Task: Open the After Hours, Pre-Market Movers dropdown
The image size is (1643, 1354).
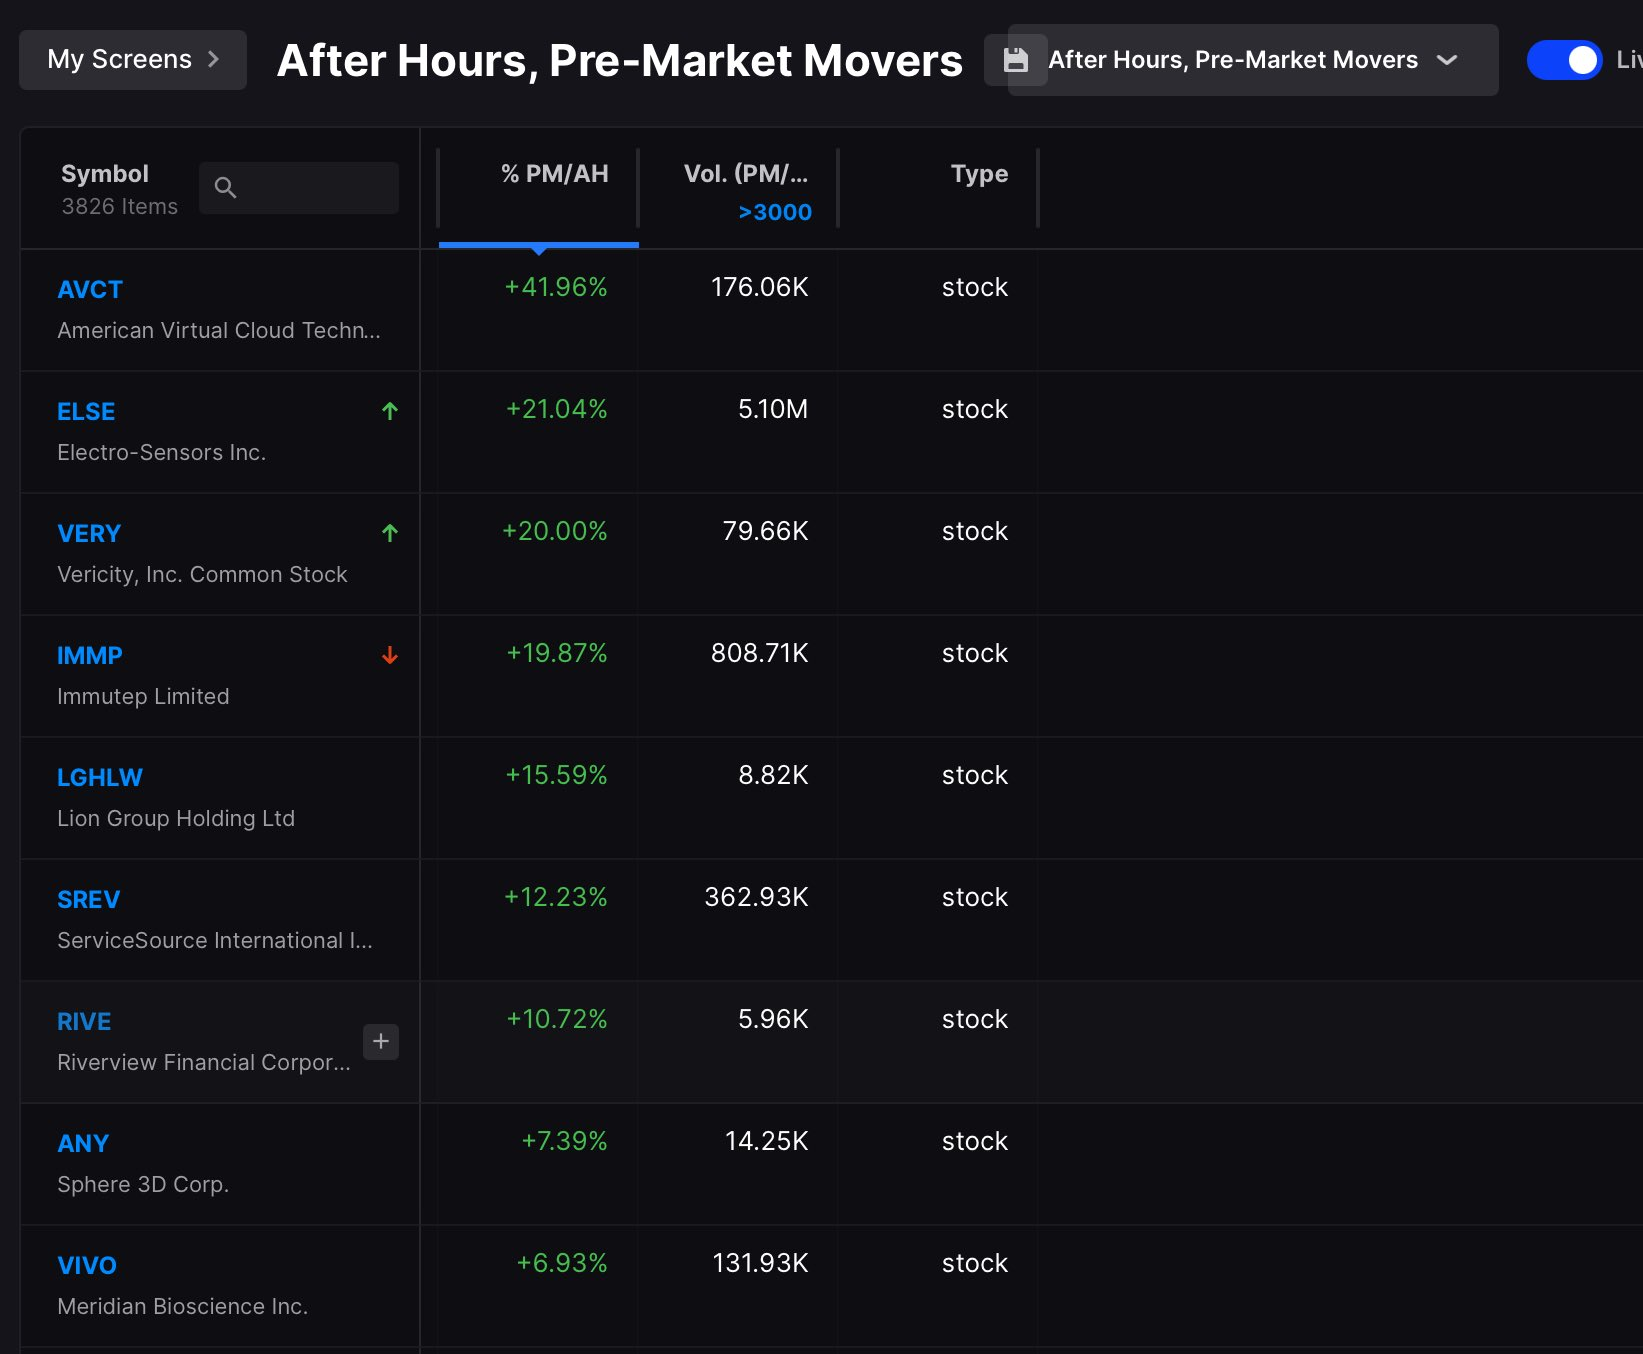Action: (1252, 60)
